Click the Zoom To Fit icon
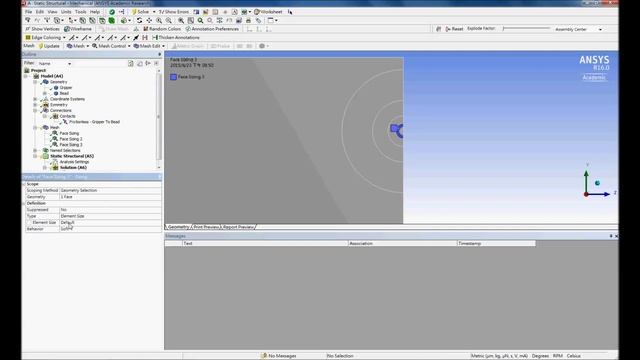Screen dimensions: 640x360 click(181, 20)
